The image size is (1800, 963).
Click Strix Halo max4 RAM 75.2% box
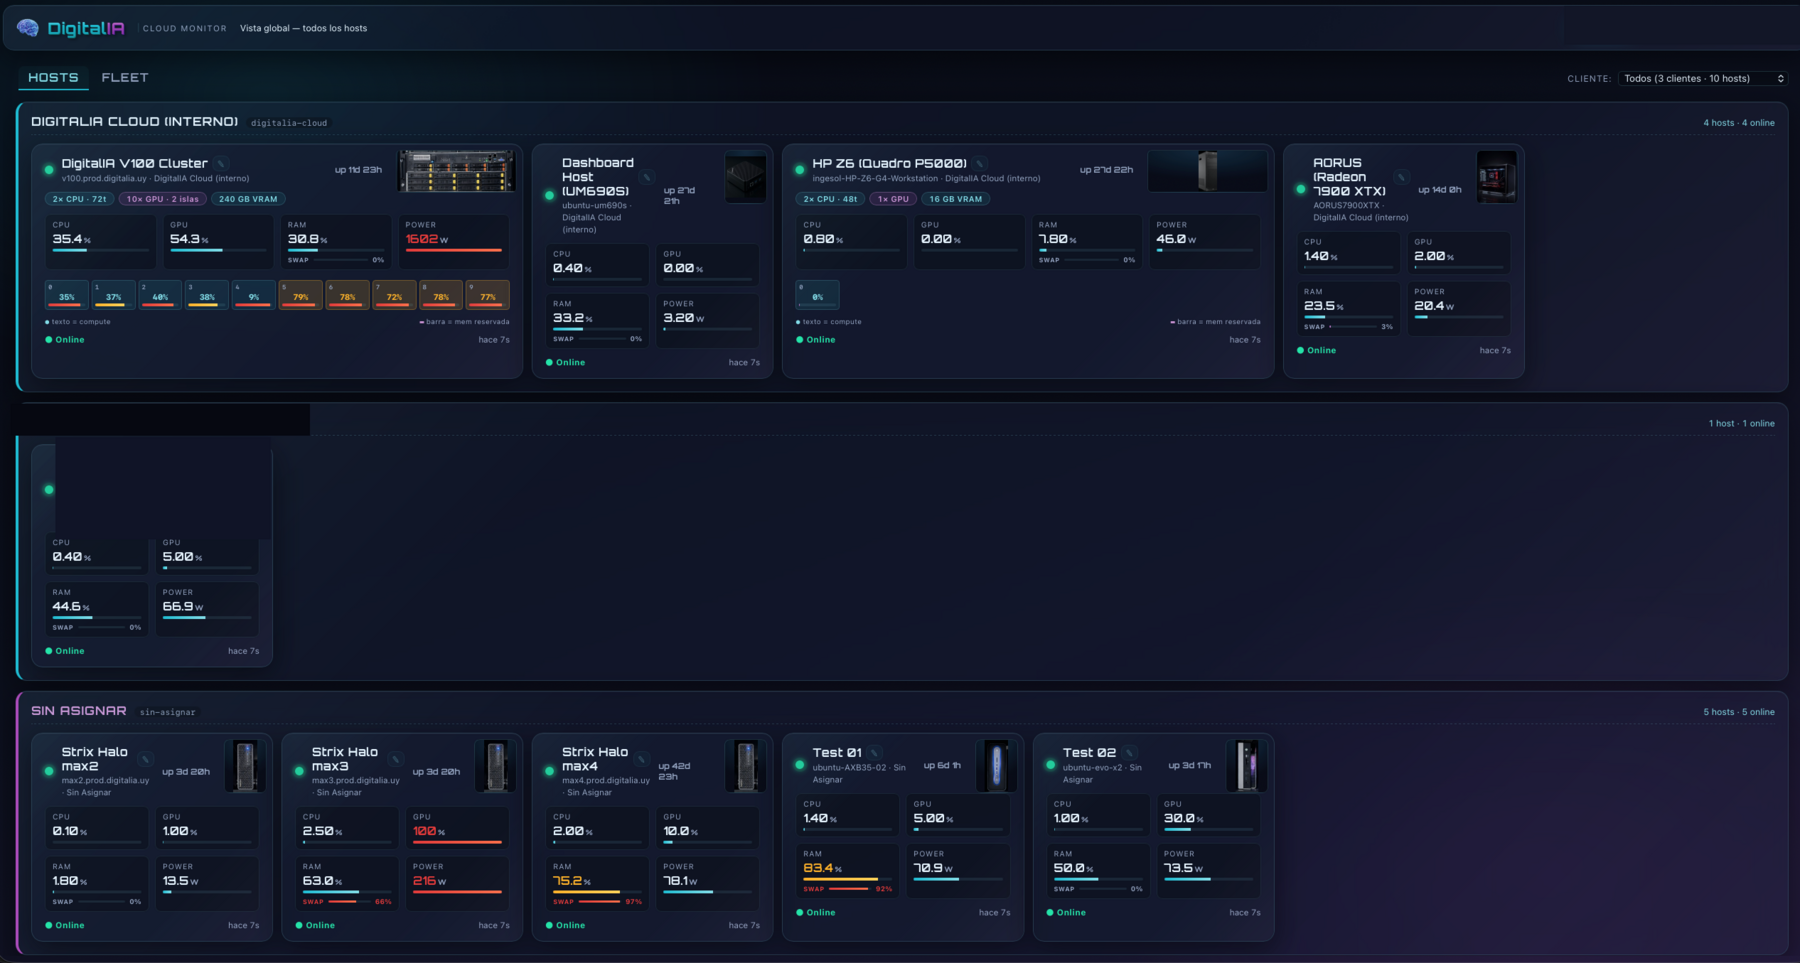coord(597,883)
